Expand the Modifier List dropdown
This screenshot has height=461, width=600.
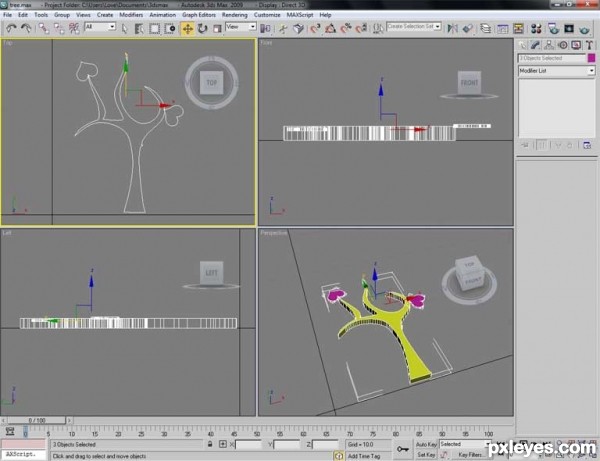tap(557, 71)
